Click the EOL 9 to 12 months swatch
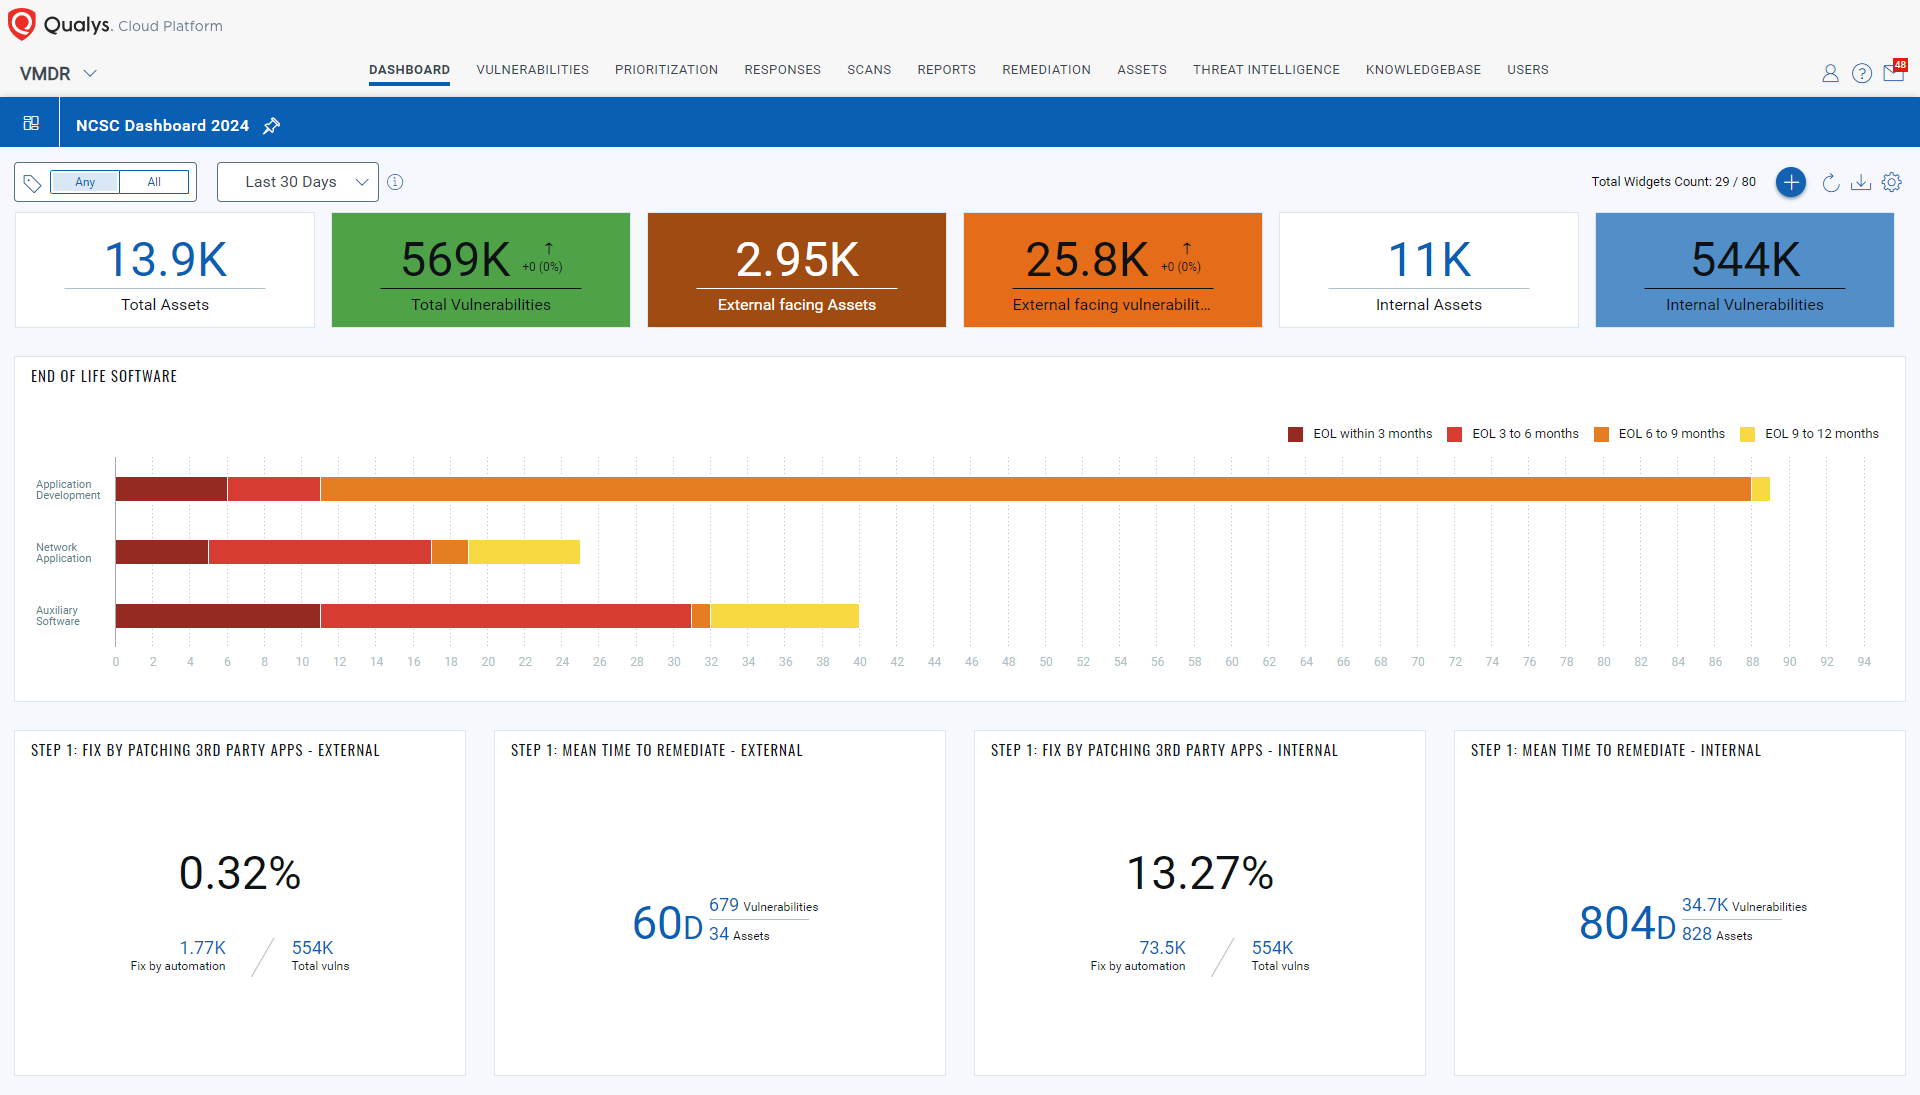The image size is (1920, 1095). pos(1747,434)
